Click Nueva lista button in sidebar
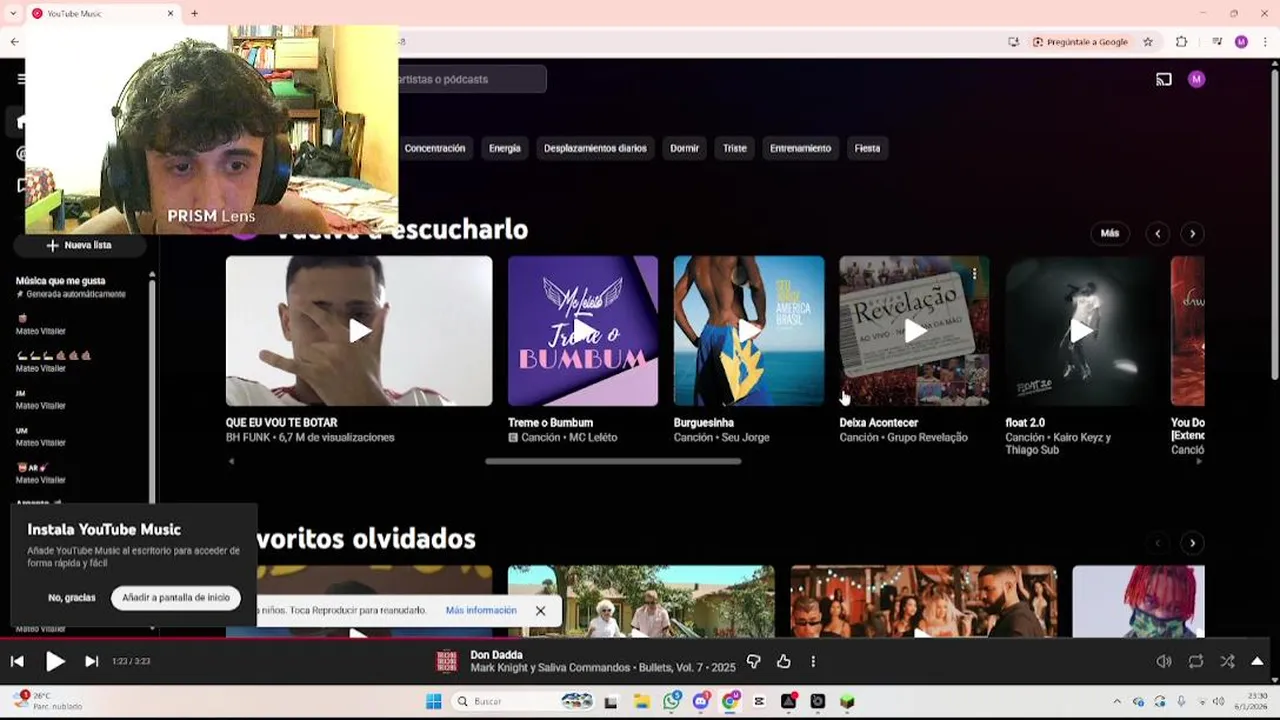1280x720 pixels. [x=79, y=245]
